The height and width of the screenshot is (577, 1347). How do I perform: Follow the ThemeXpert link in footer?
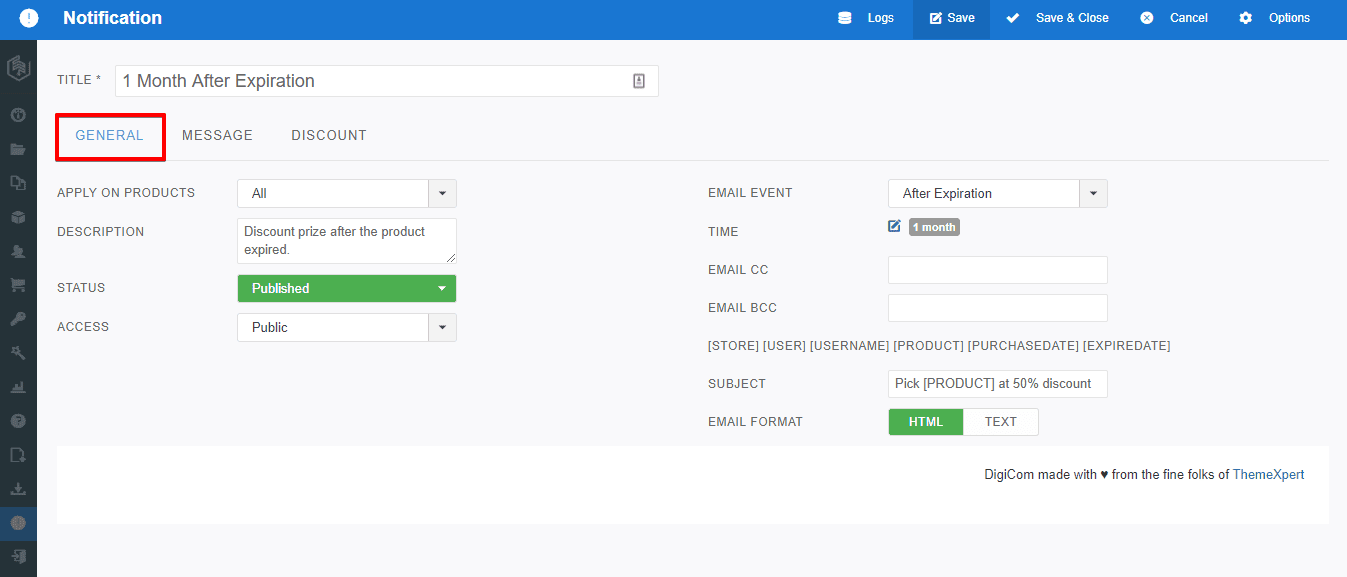click(x=1268, y=475)
